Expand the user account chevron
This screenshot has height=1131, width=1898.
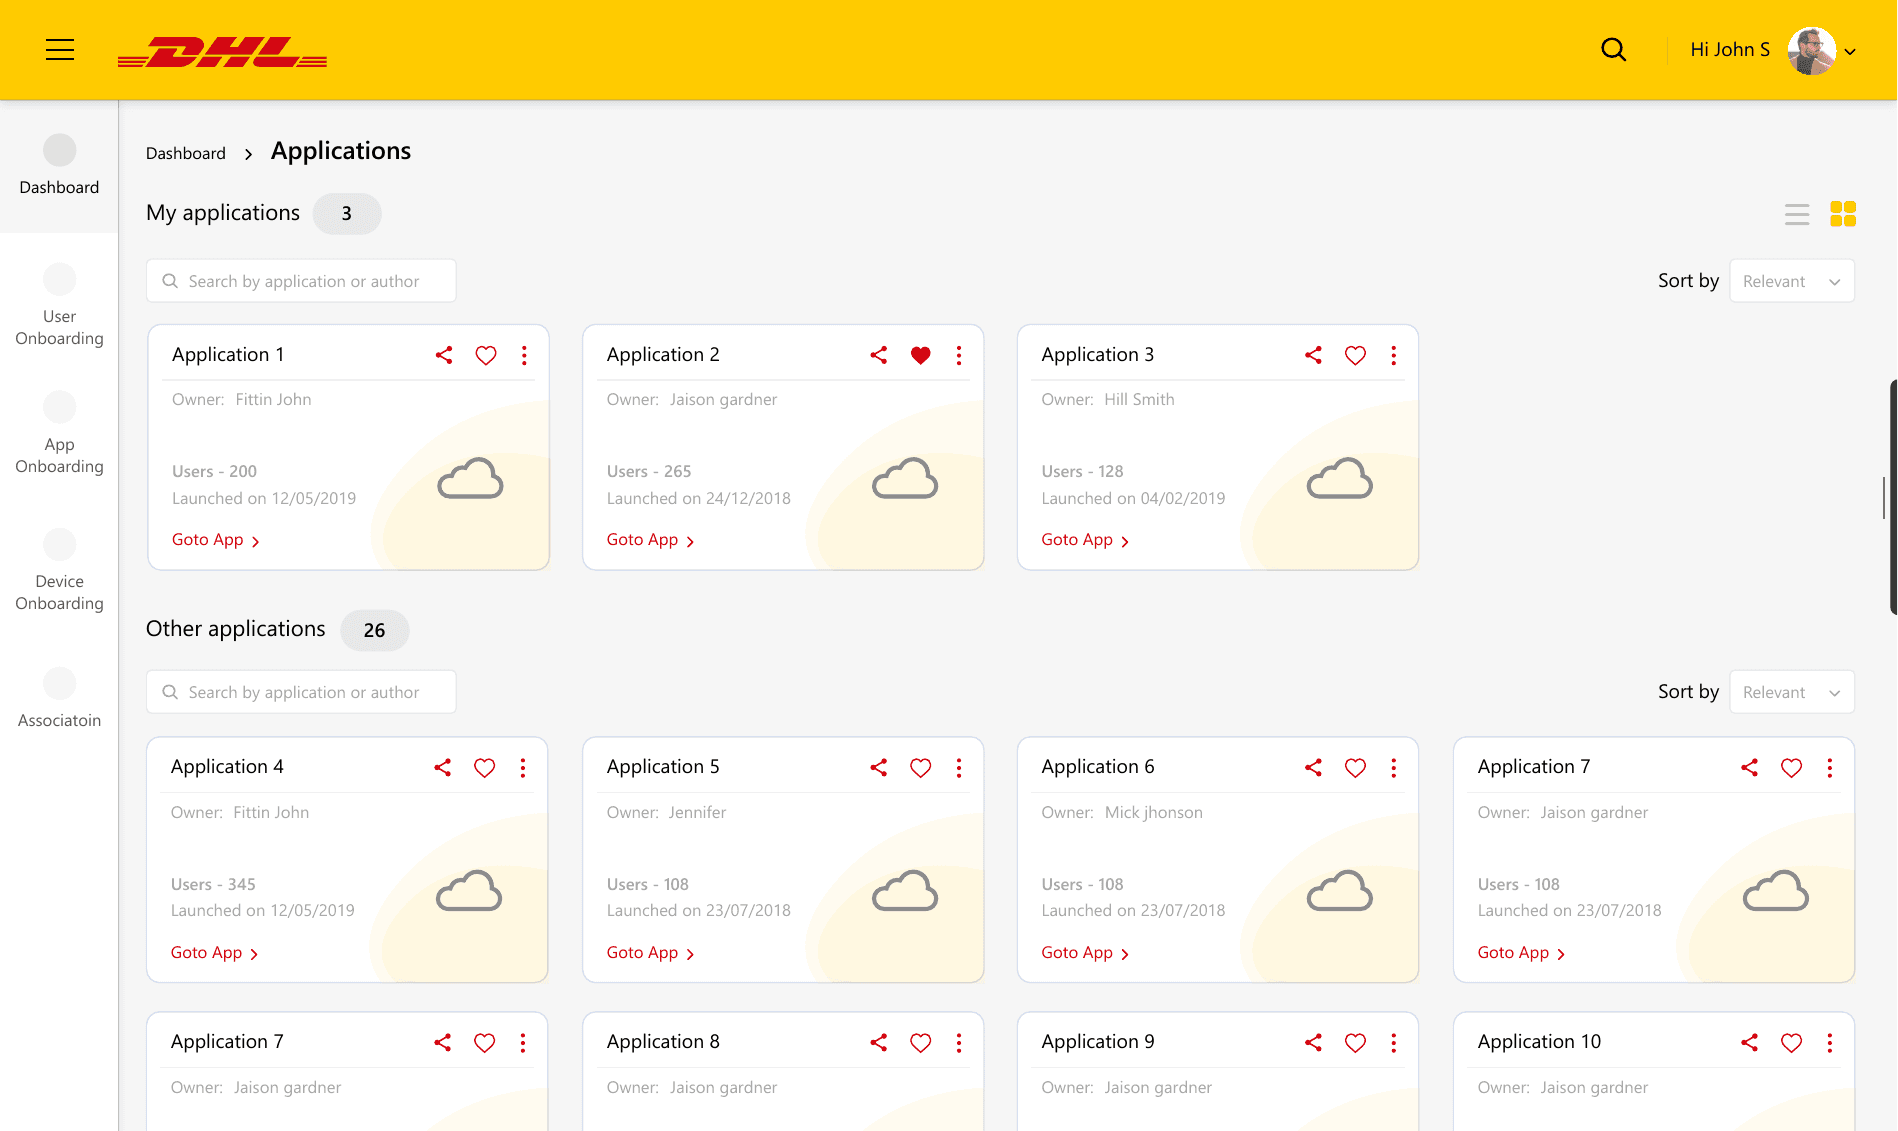point(1850,52)
